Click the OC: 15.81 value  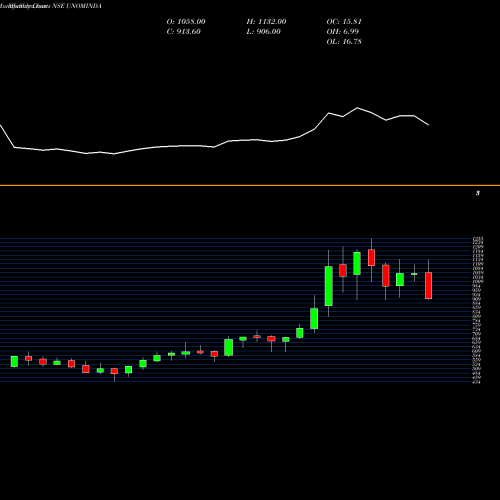click(344, 22)
